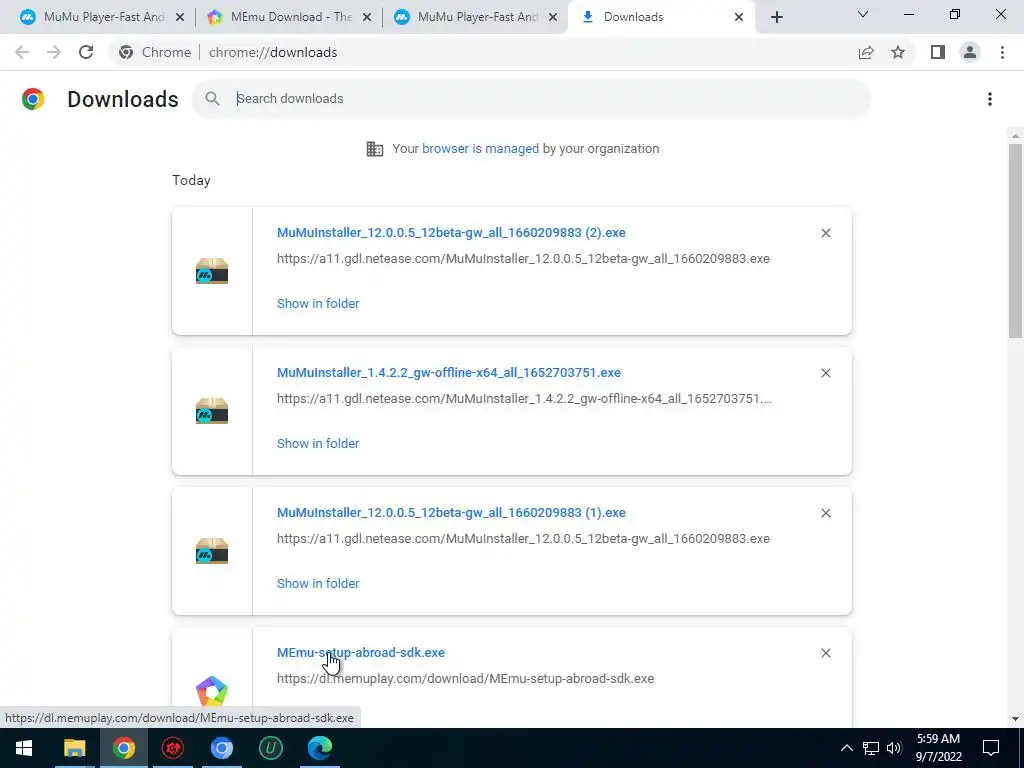Image resolution: width=1024 pixels, height=768 pixels.
Task: Open the volume tray icon
Action: pos(894,748)
